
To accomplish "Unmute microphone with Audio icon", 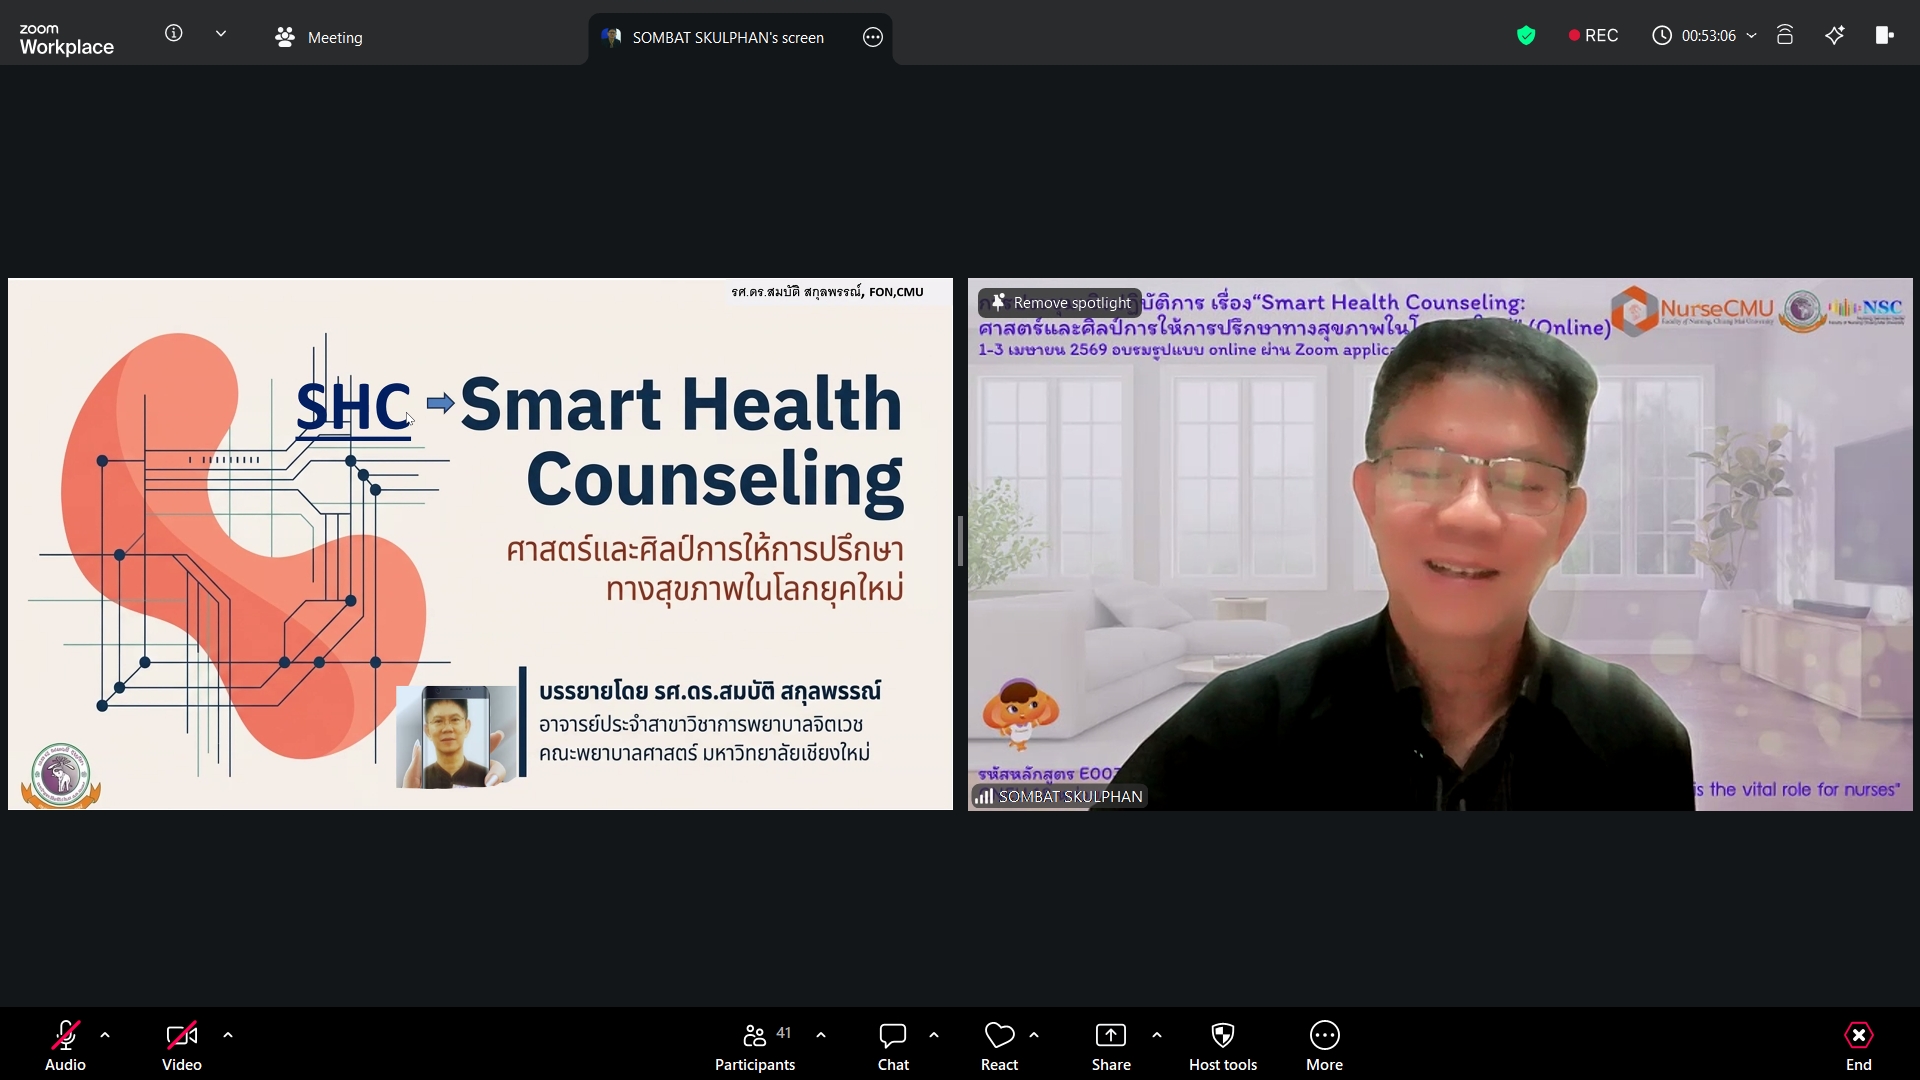I will pos(65,1035).
